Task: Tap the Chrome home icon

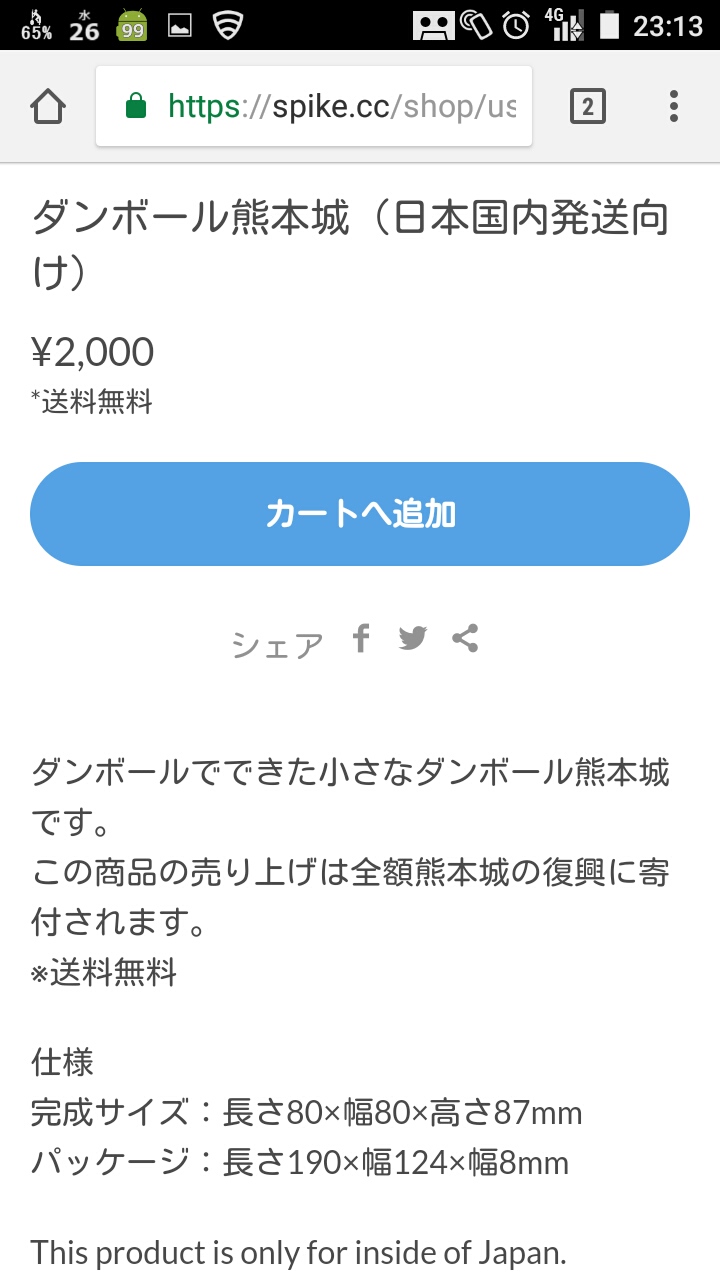Action: tap(48, 106)
